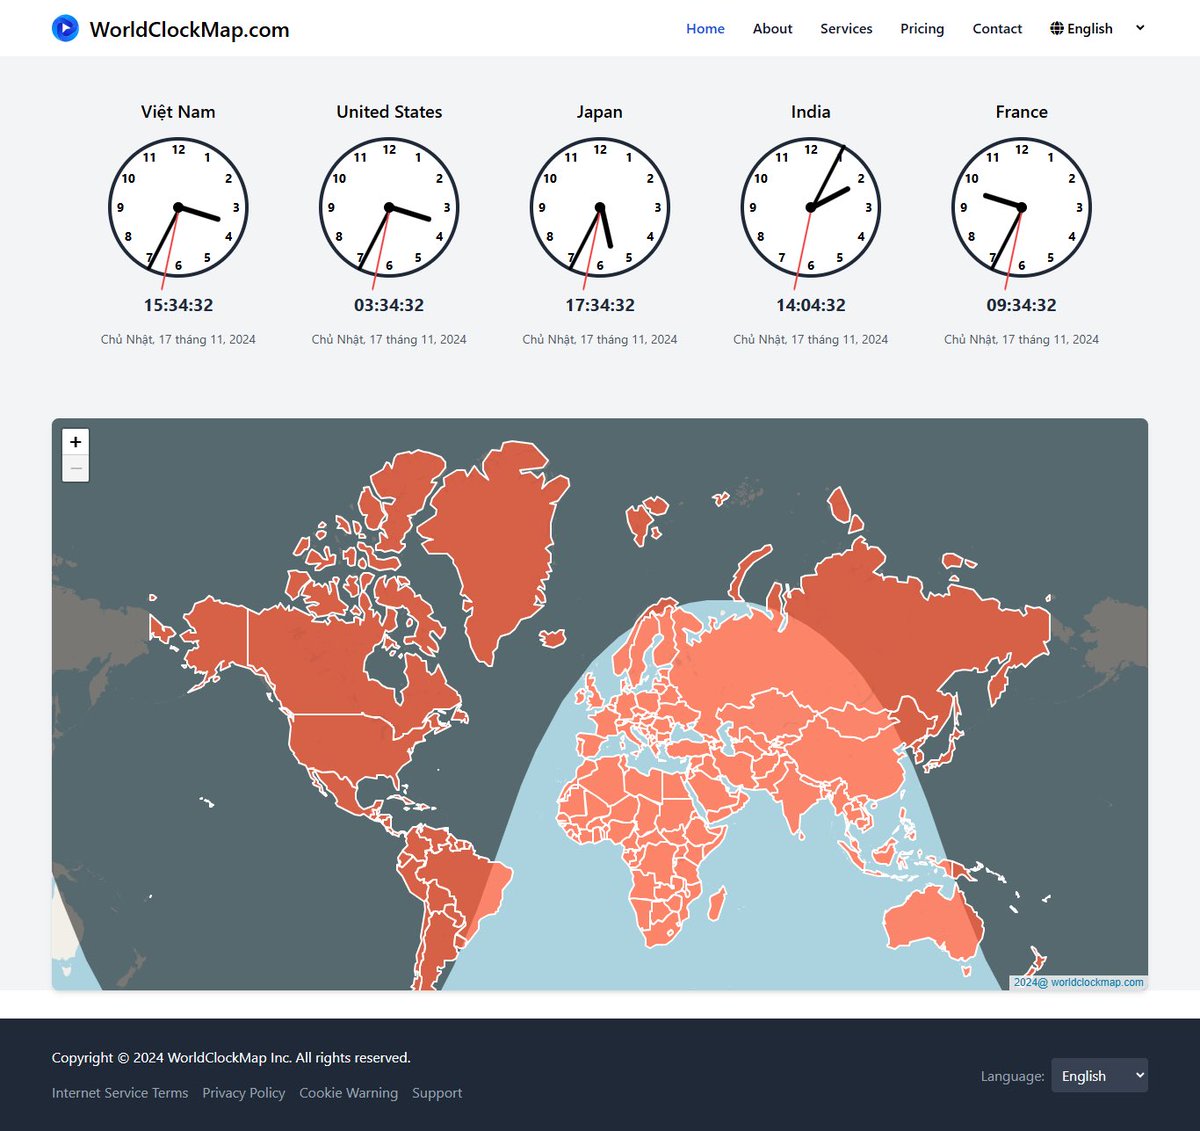The height and width of the screenshot is (1131, 1200).
Task: Open the Privacy Policy link
Action: coord(244,1093)
